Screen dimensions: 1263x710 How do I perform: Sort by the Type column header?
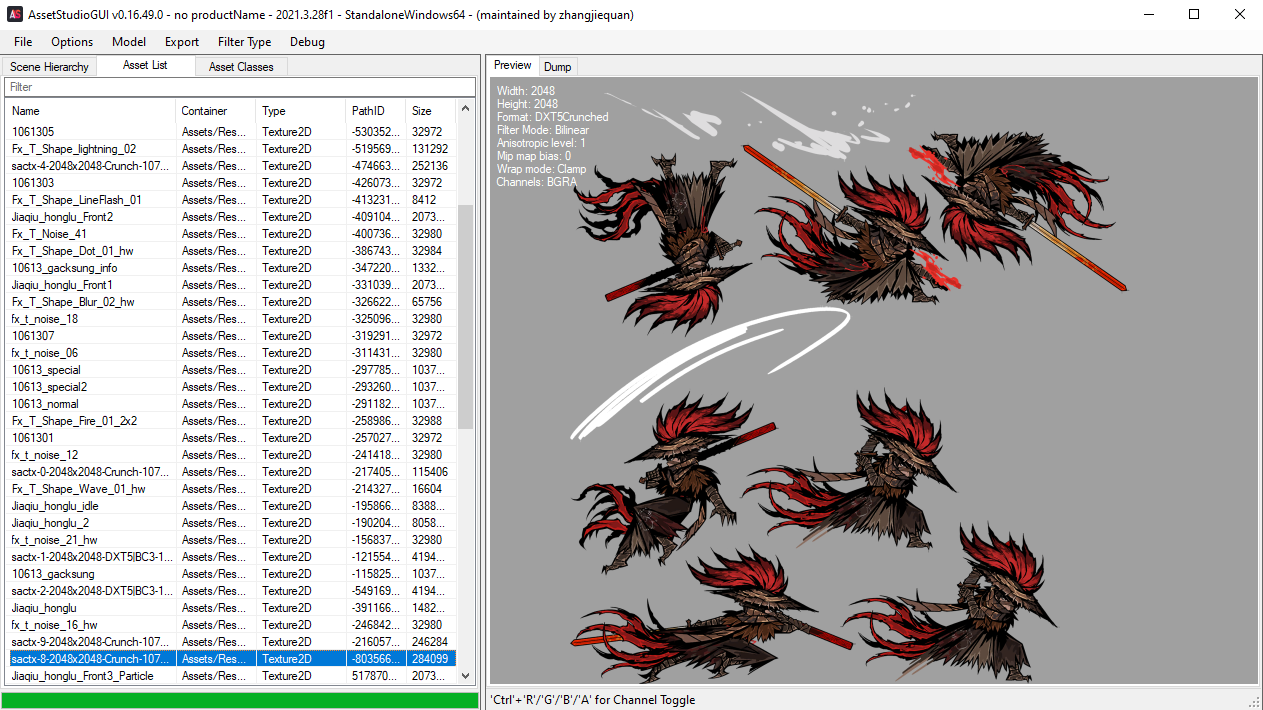tap(301, 111)
